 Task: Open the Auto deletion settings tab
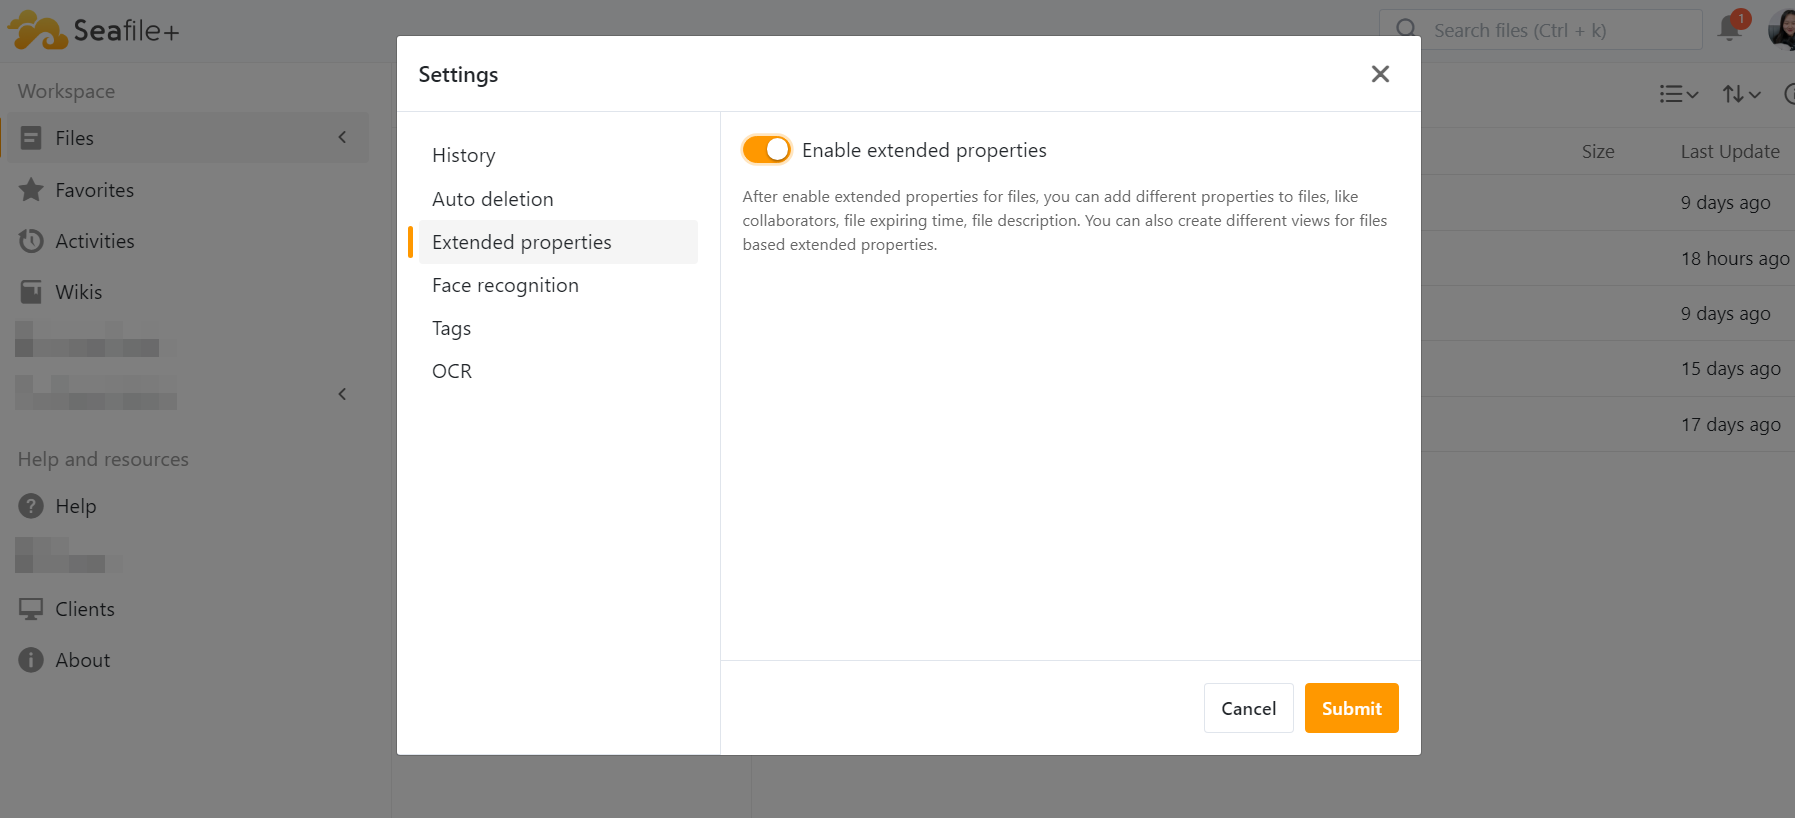tap(492, 199)
